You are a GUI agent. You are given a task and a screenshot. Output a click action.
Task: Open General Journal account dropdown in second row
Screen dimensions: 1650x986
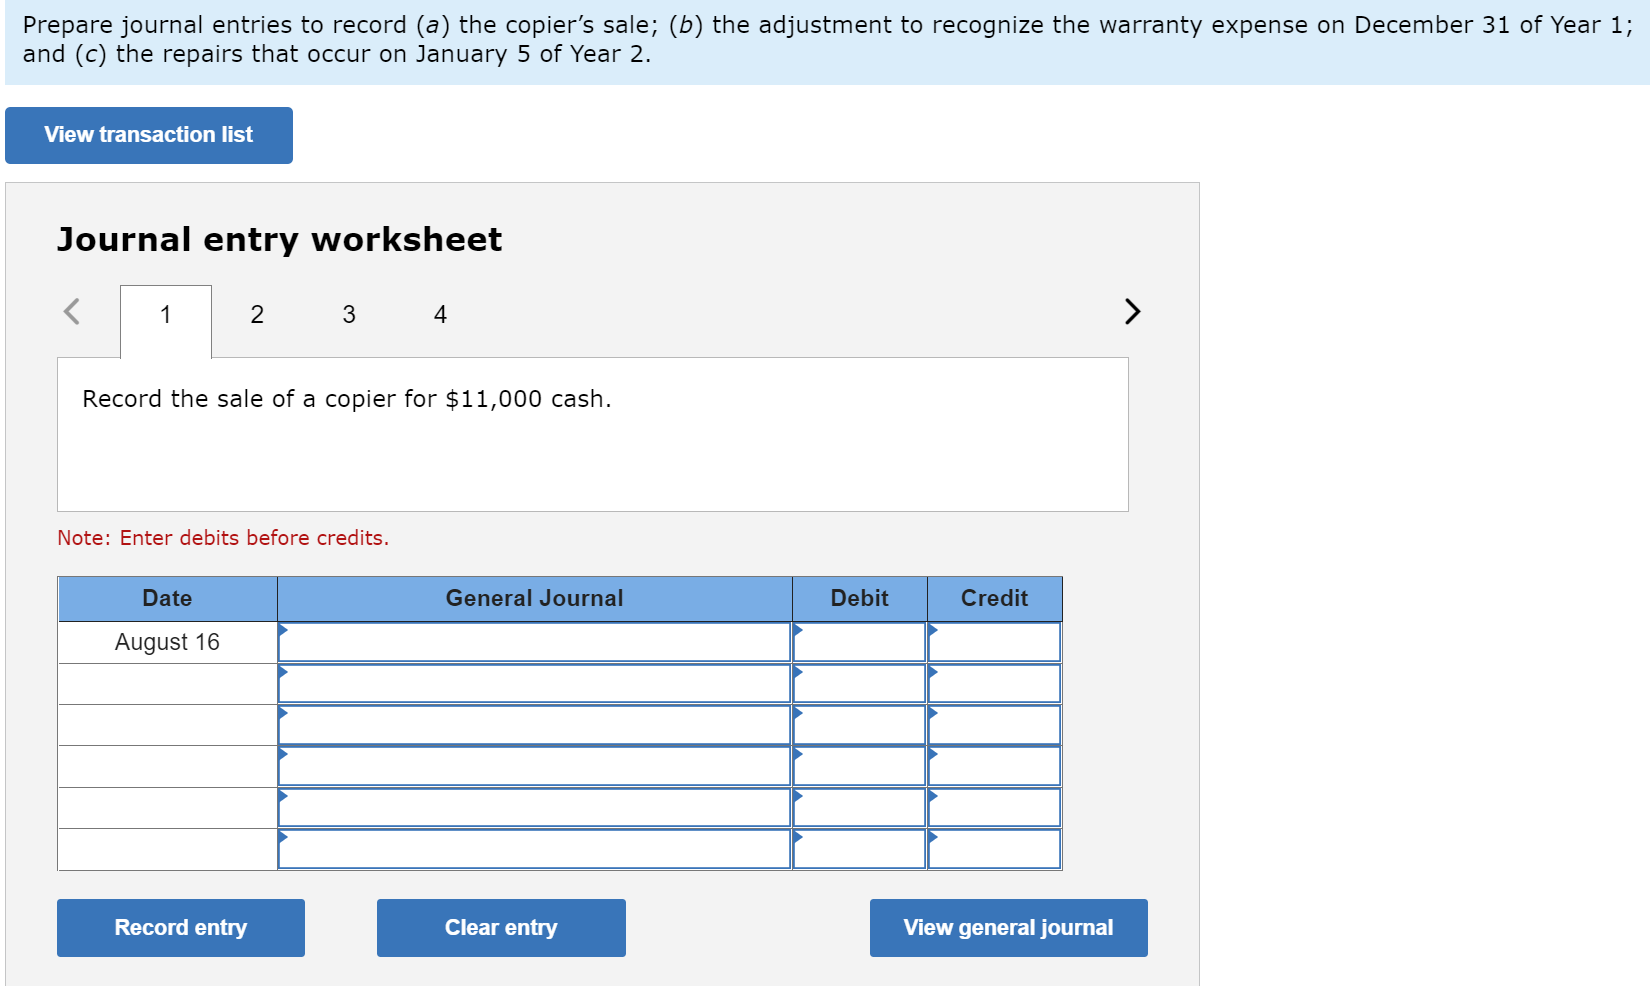(535, 684)
